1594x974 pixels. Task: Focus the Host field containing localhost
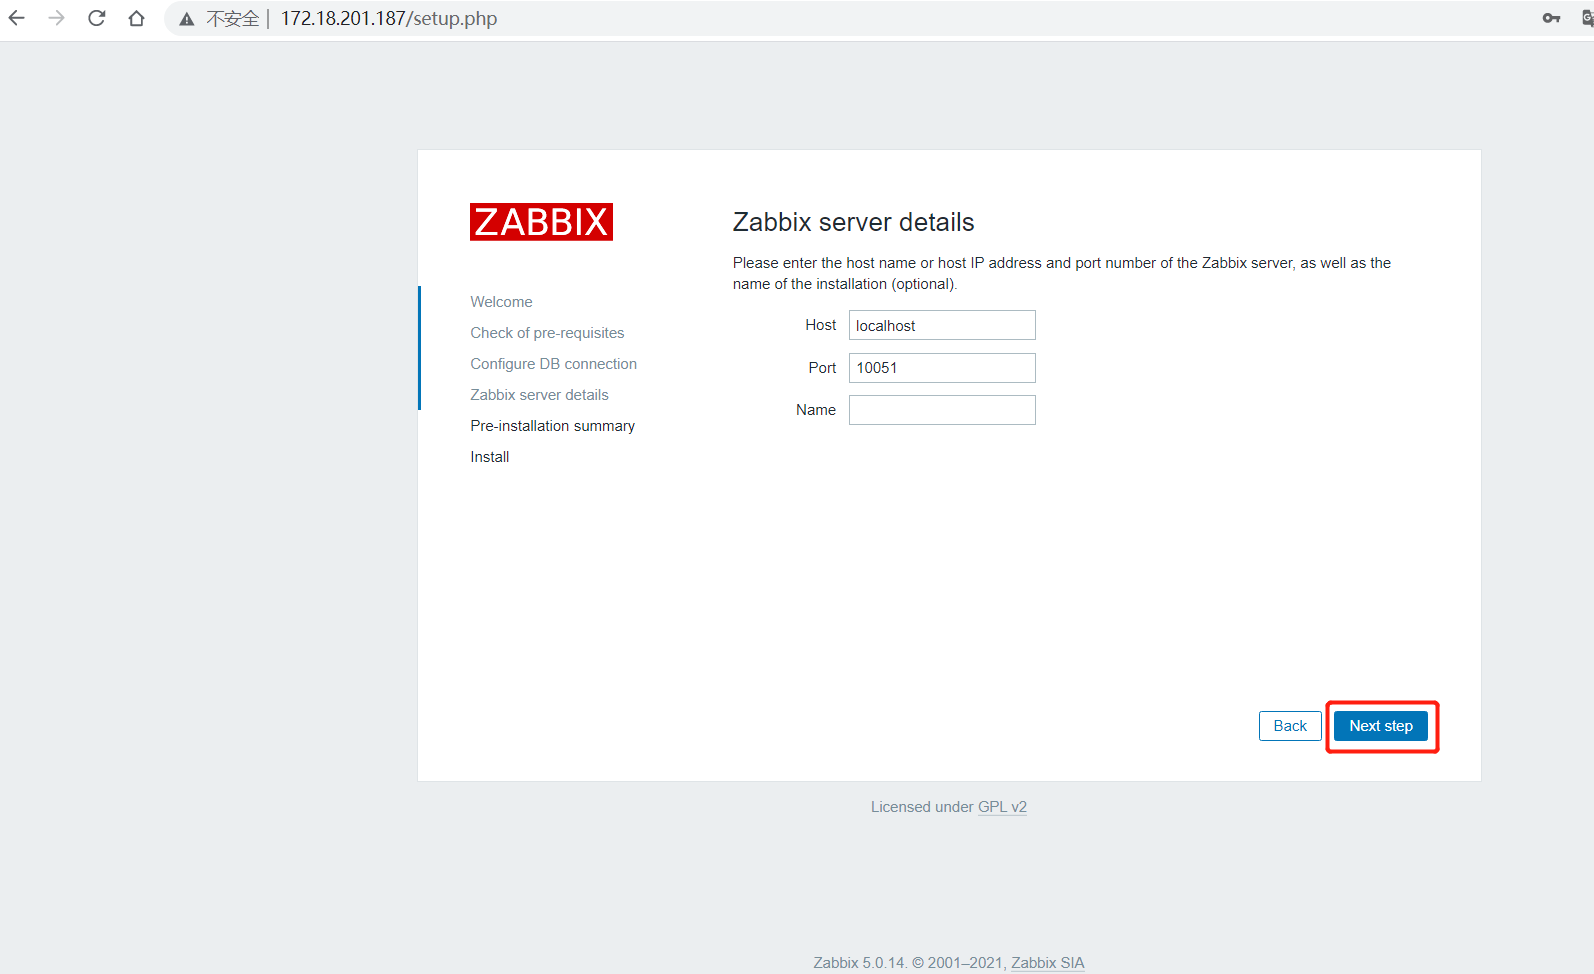(x=942, y=325)
